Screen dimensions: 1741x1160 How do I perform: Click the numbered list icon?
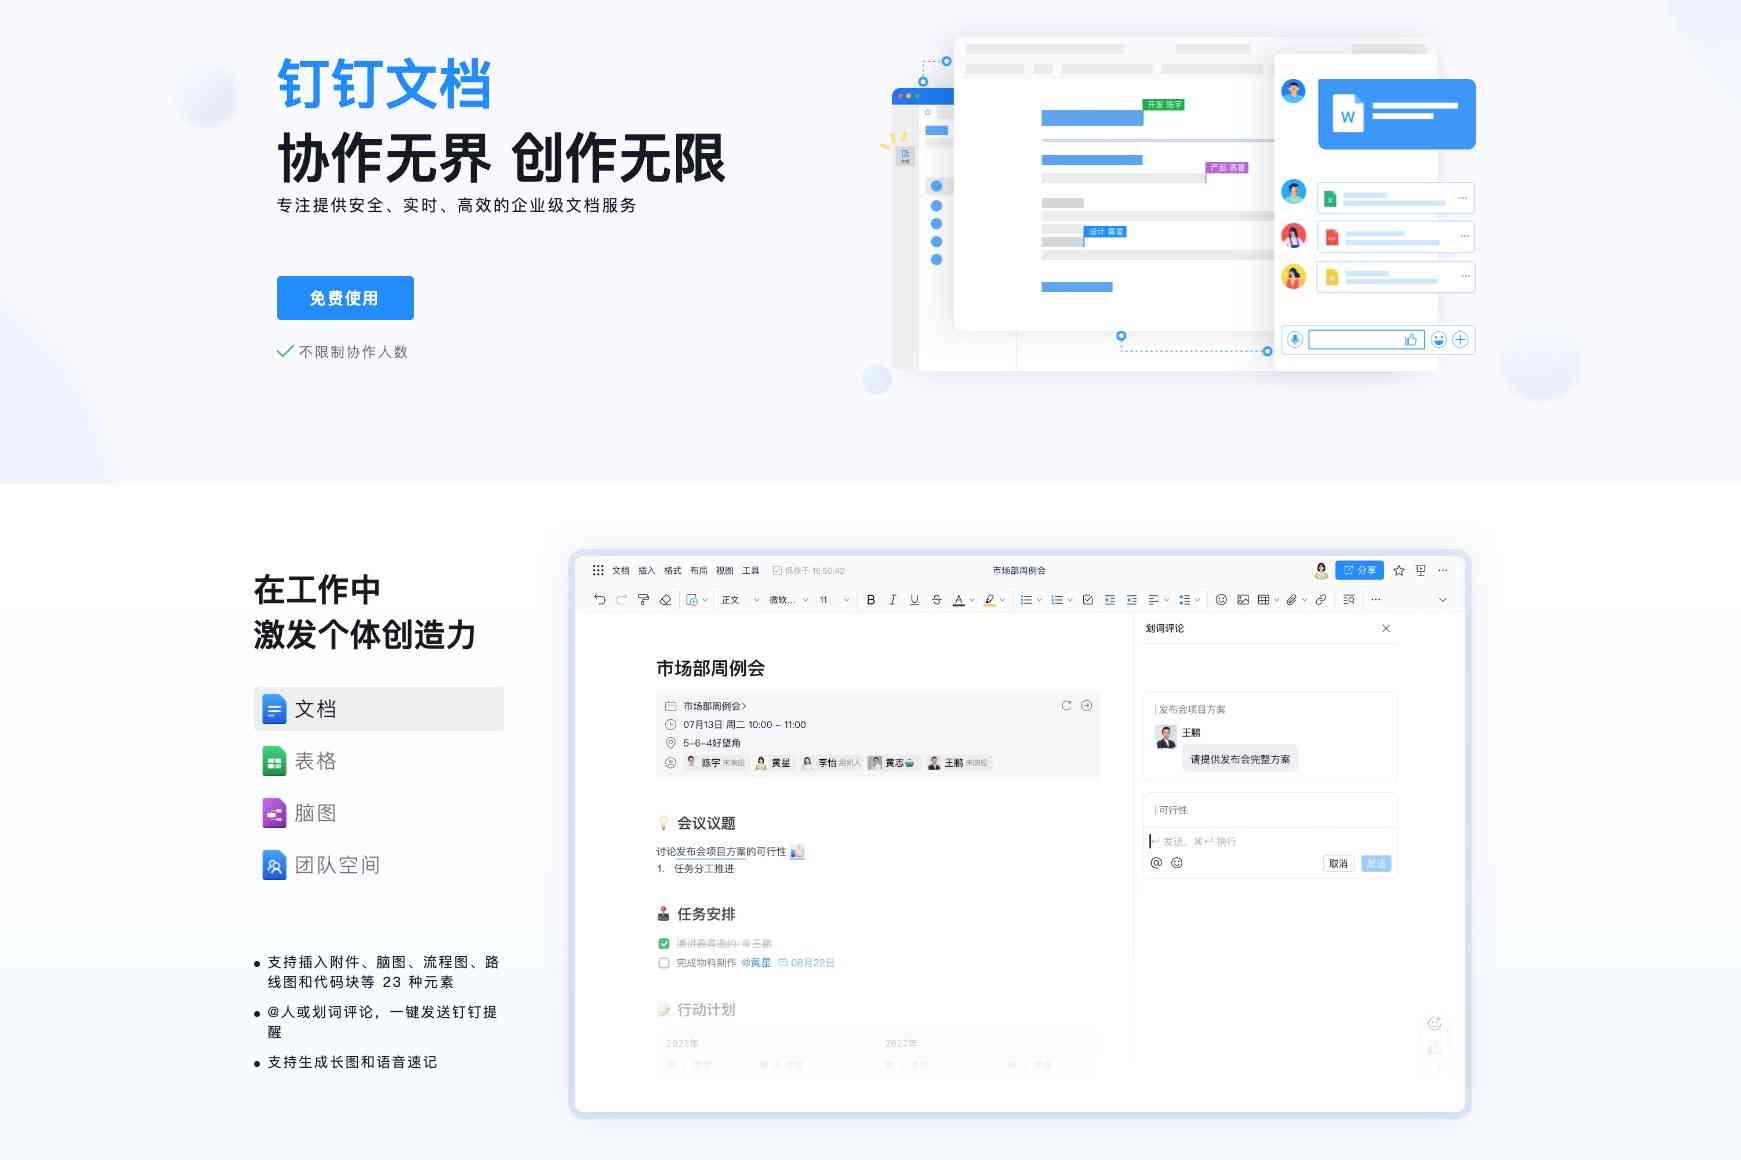[1057, 600]
